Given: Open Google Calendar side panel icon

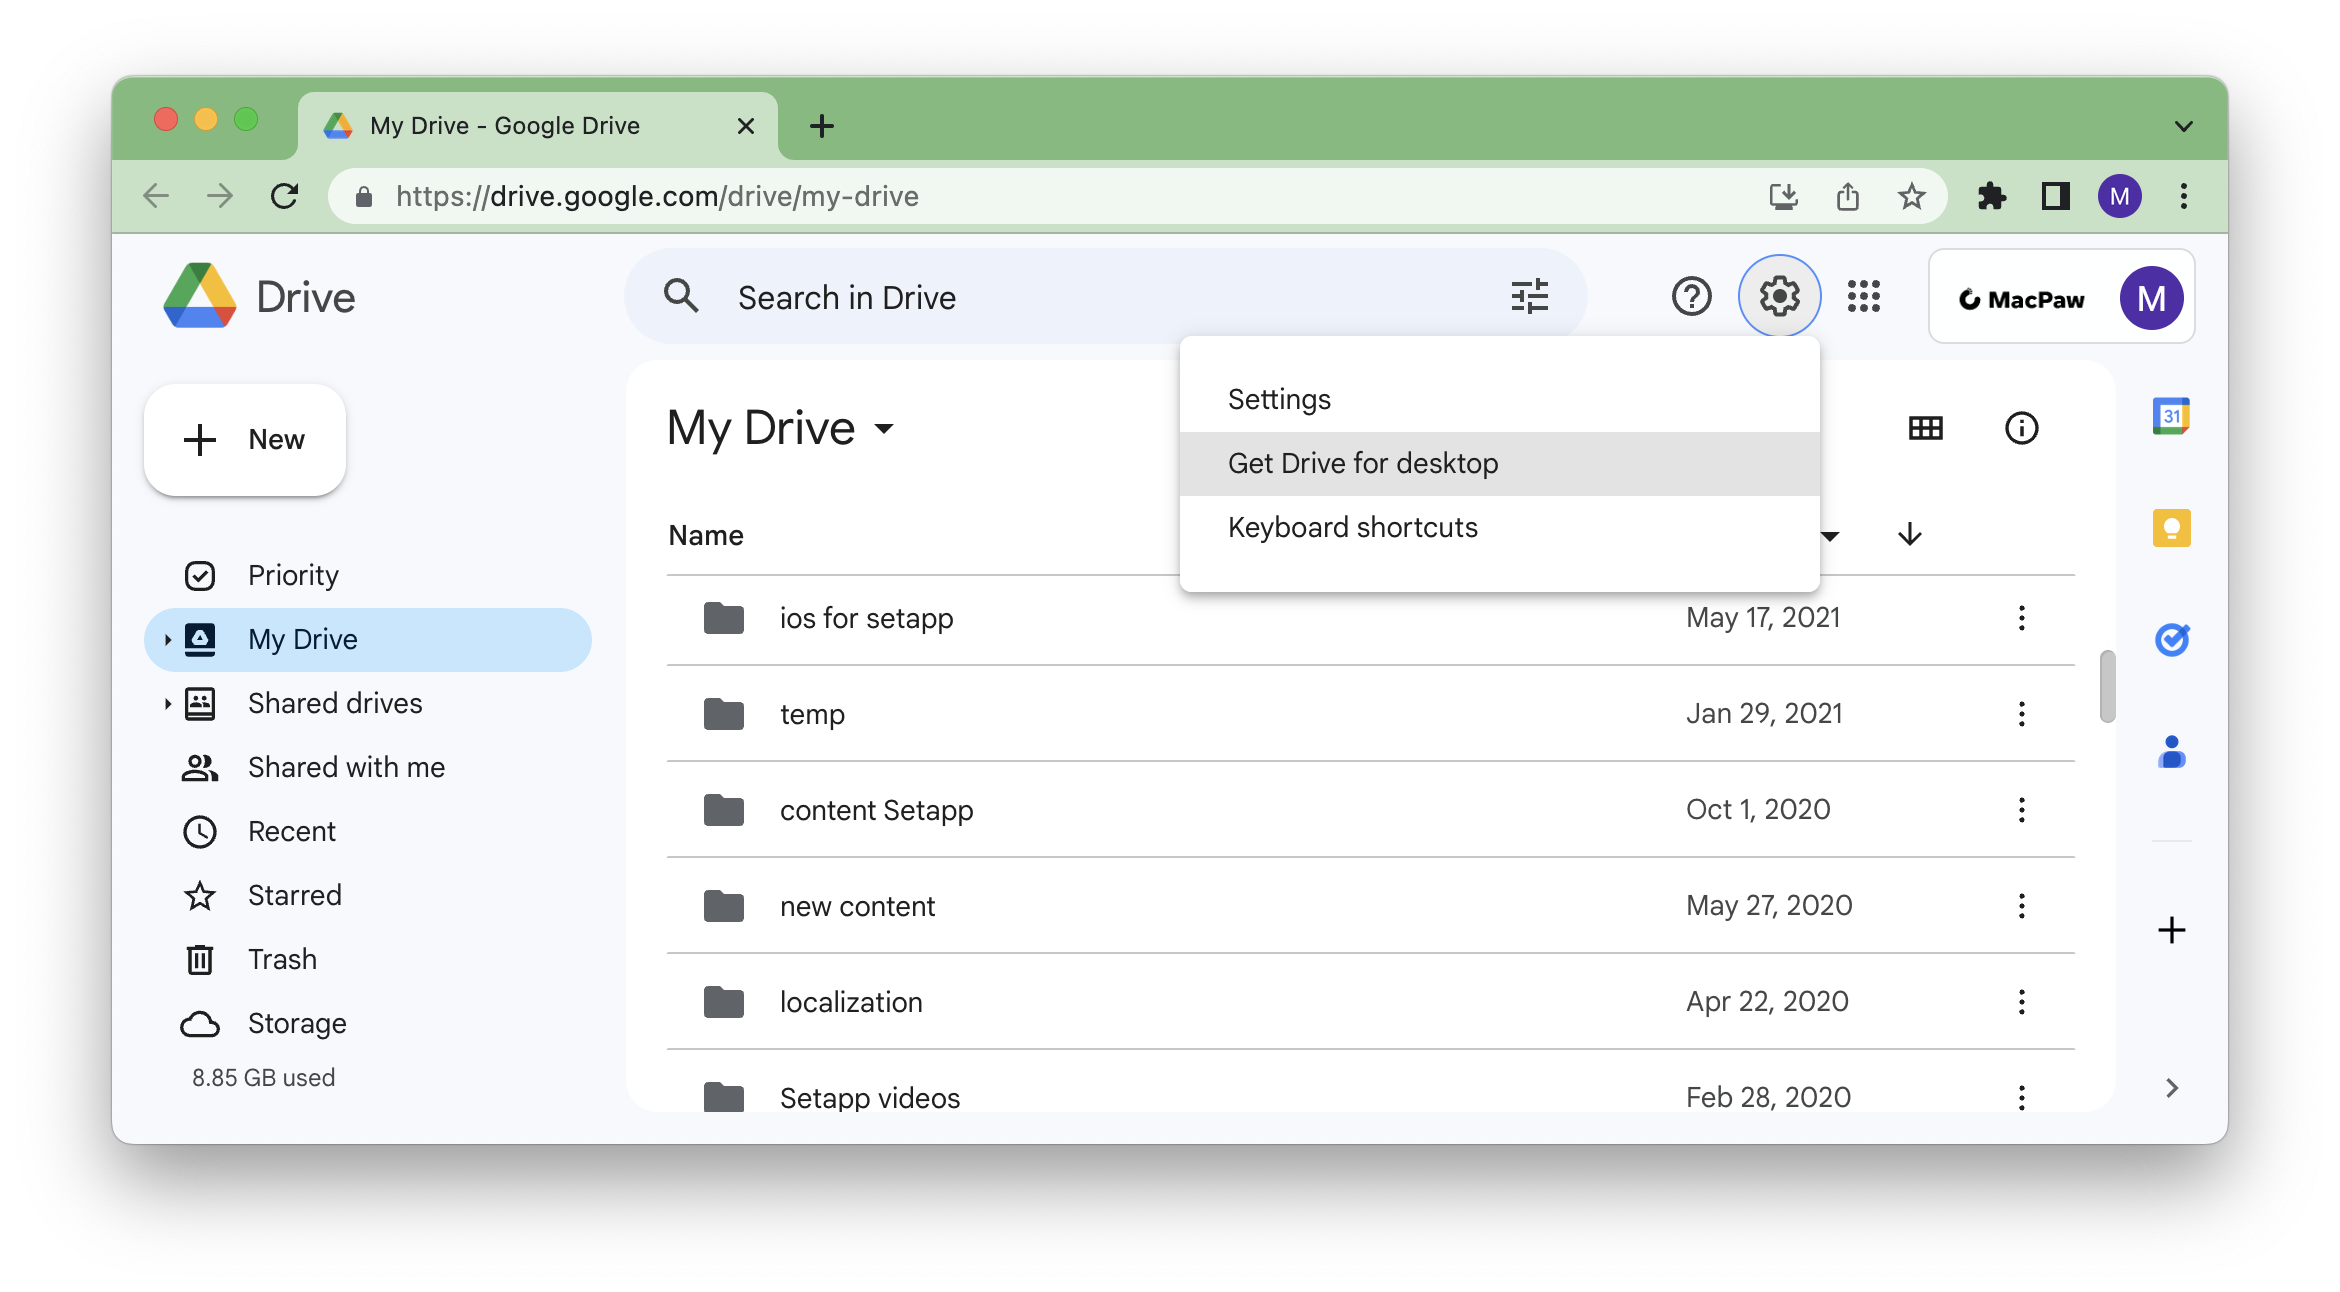Looking at the screenshot, I should click(x=2171, y=416).
